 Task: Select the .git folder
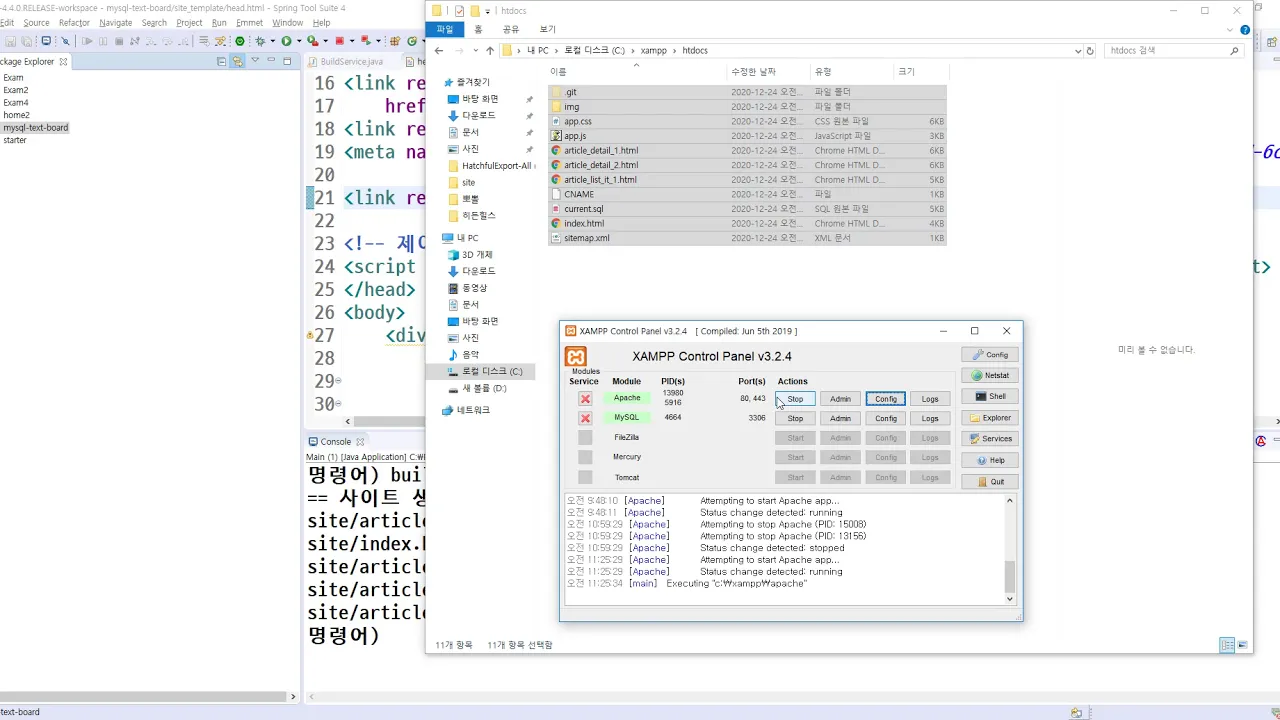click(x=746, y=92)
